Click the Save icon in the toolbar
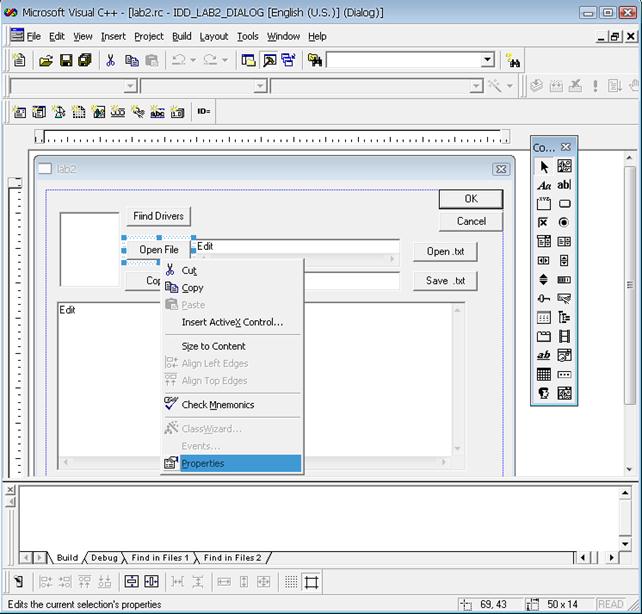Viewport: 642px width, 614px height. coord(66,61)
